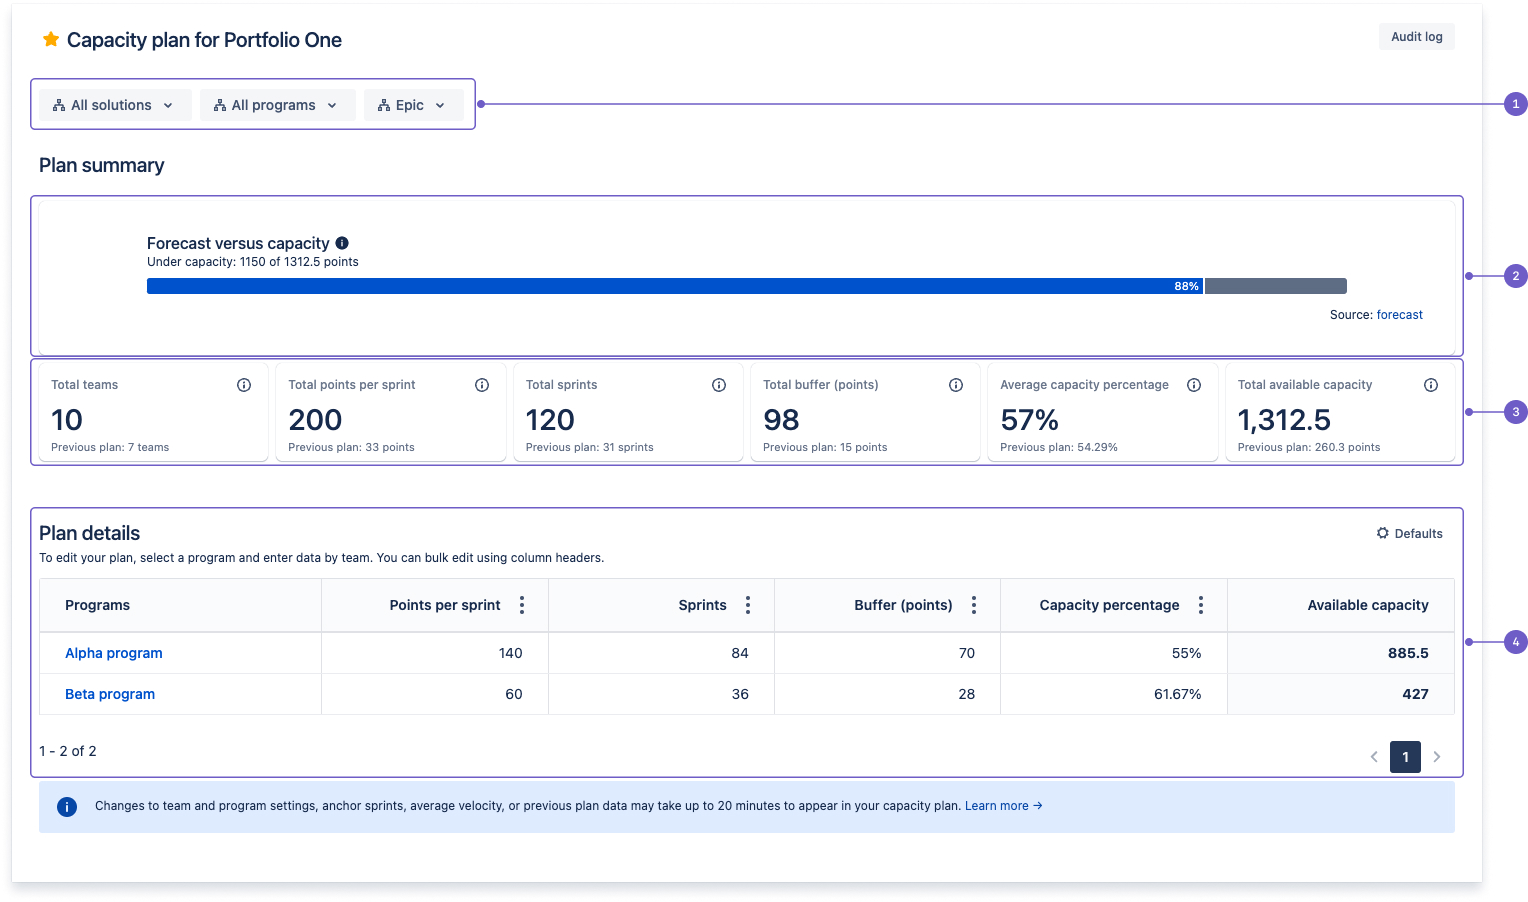The width and height of the screenshot is (1528, 902).
Task: Follow the forecast source link
Action: [1399, 314]
